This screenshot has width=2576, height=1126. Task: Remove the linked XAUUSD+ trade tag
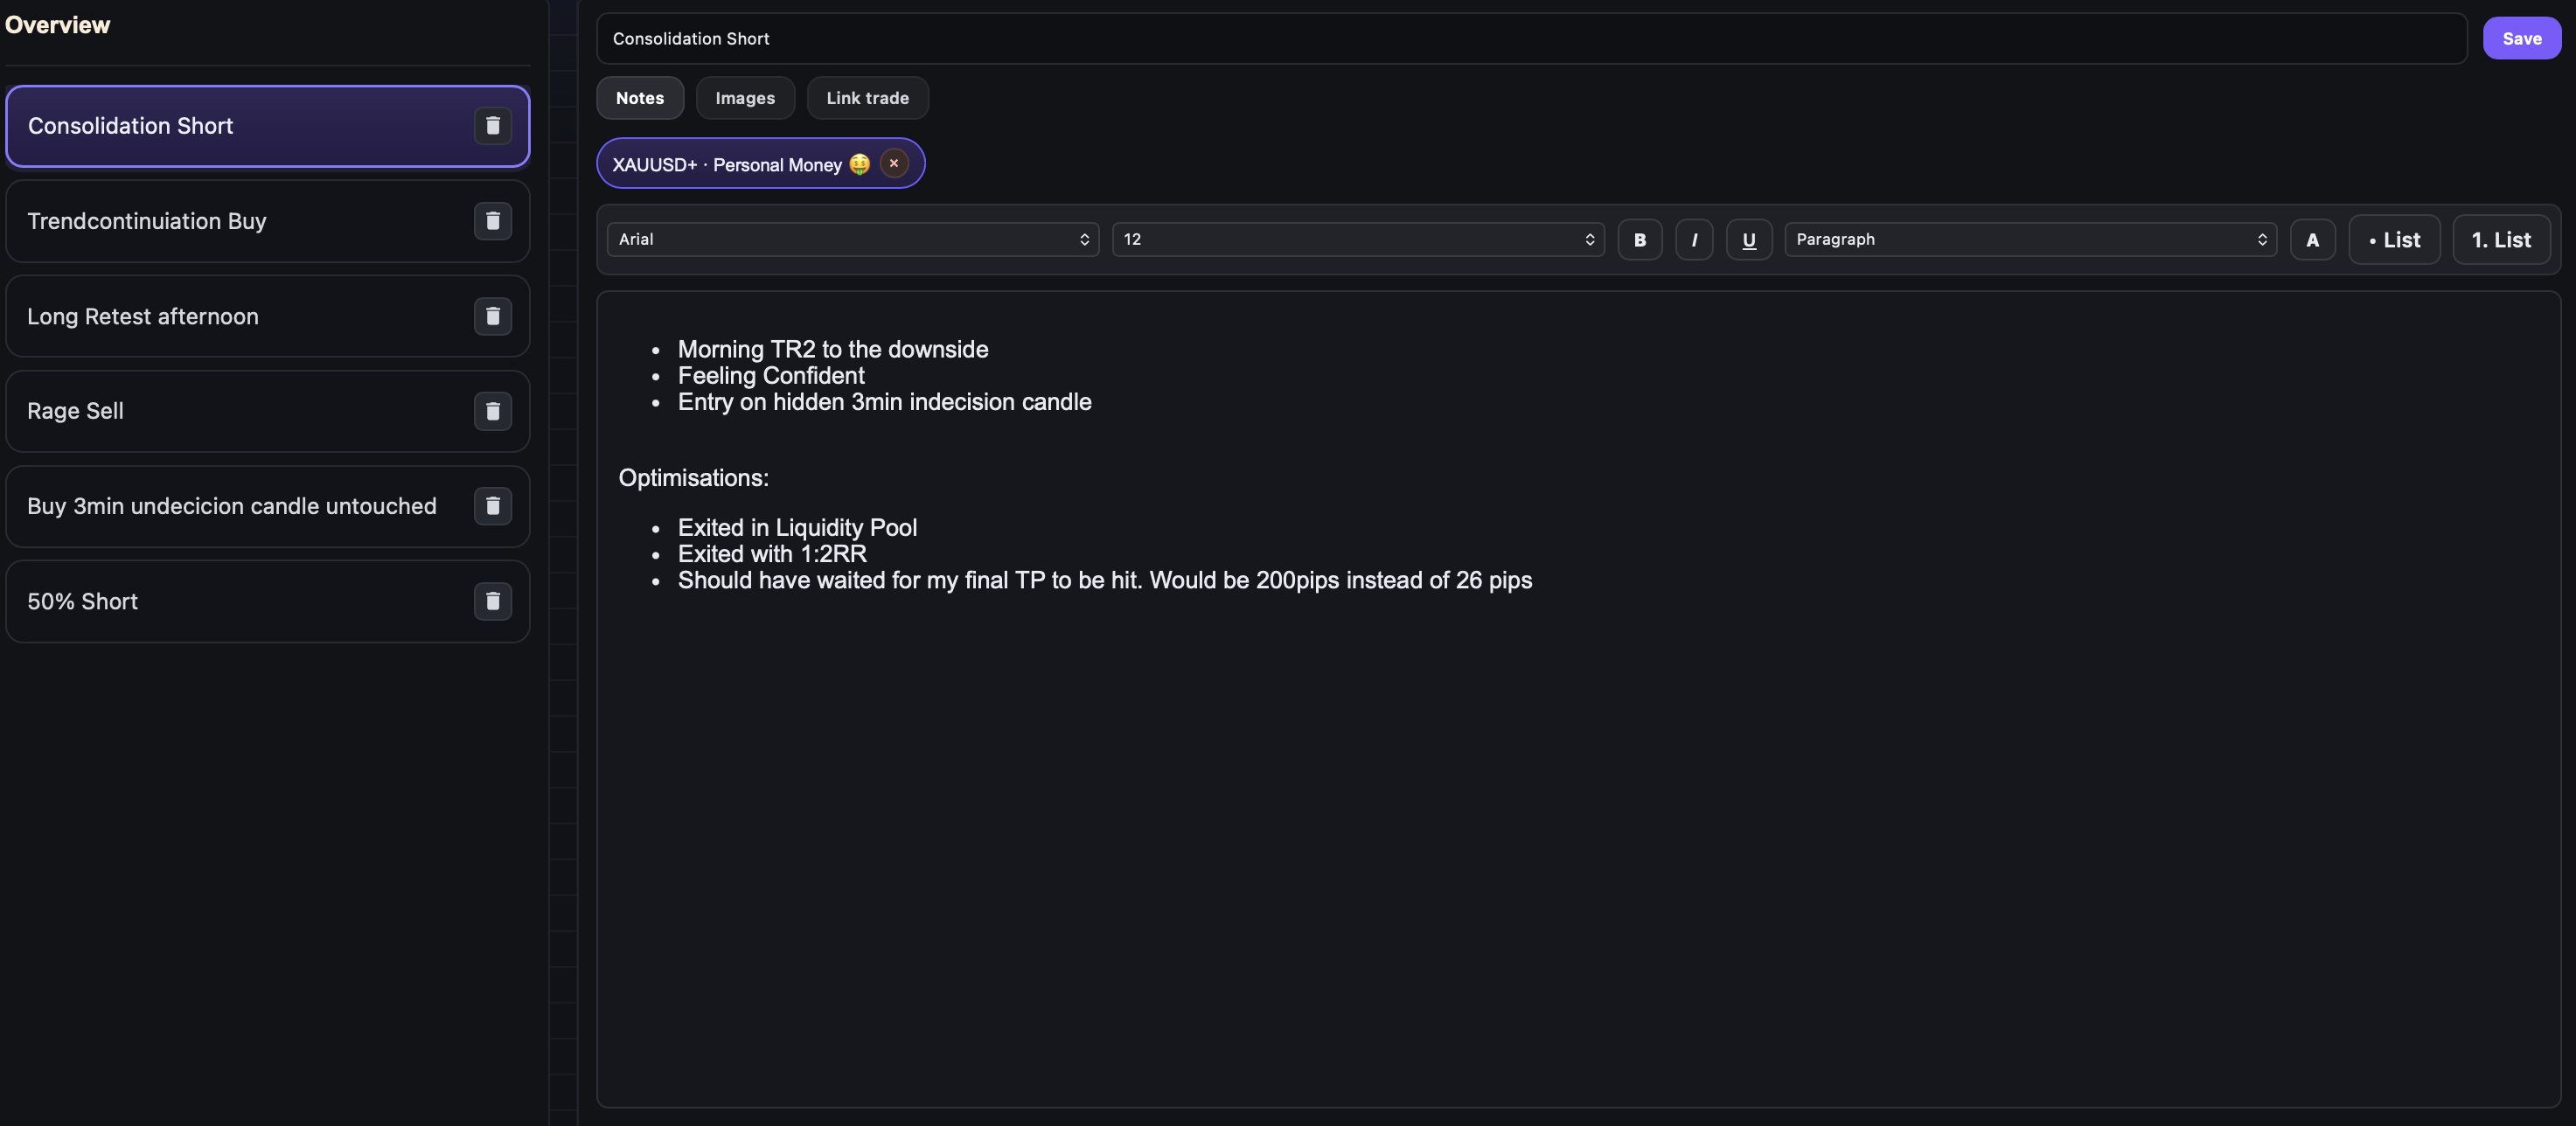(x=894, y=163)
